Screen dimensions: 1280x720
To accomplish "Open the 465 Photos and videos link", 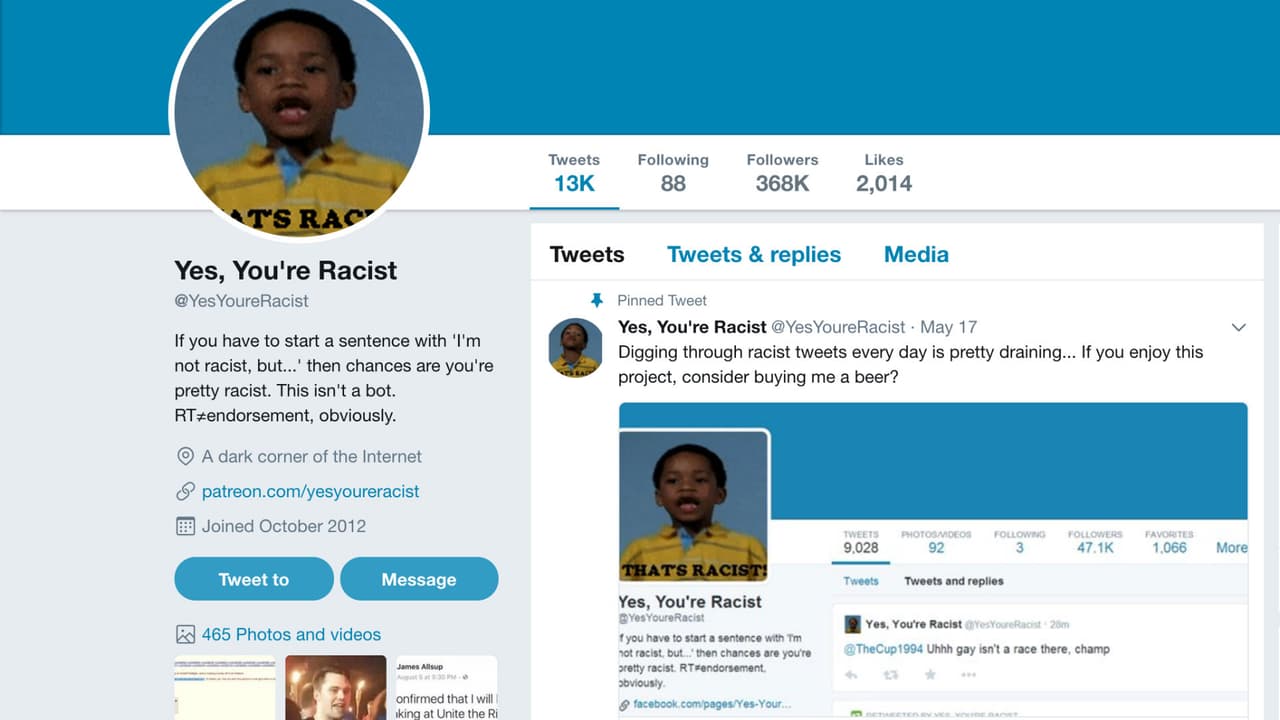I will click(291, 634).
